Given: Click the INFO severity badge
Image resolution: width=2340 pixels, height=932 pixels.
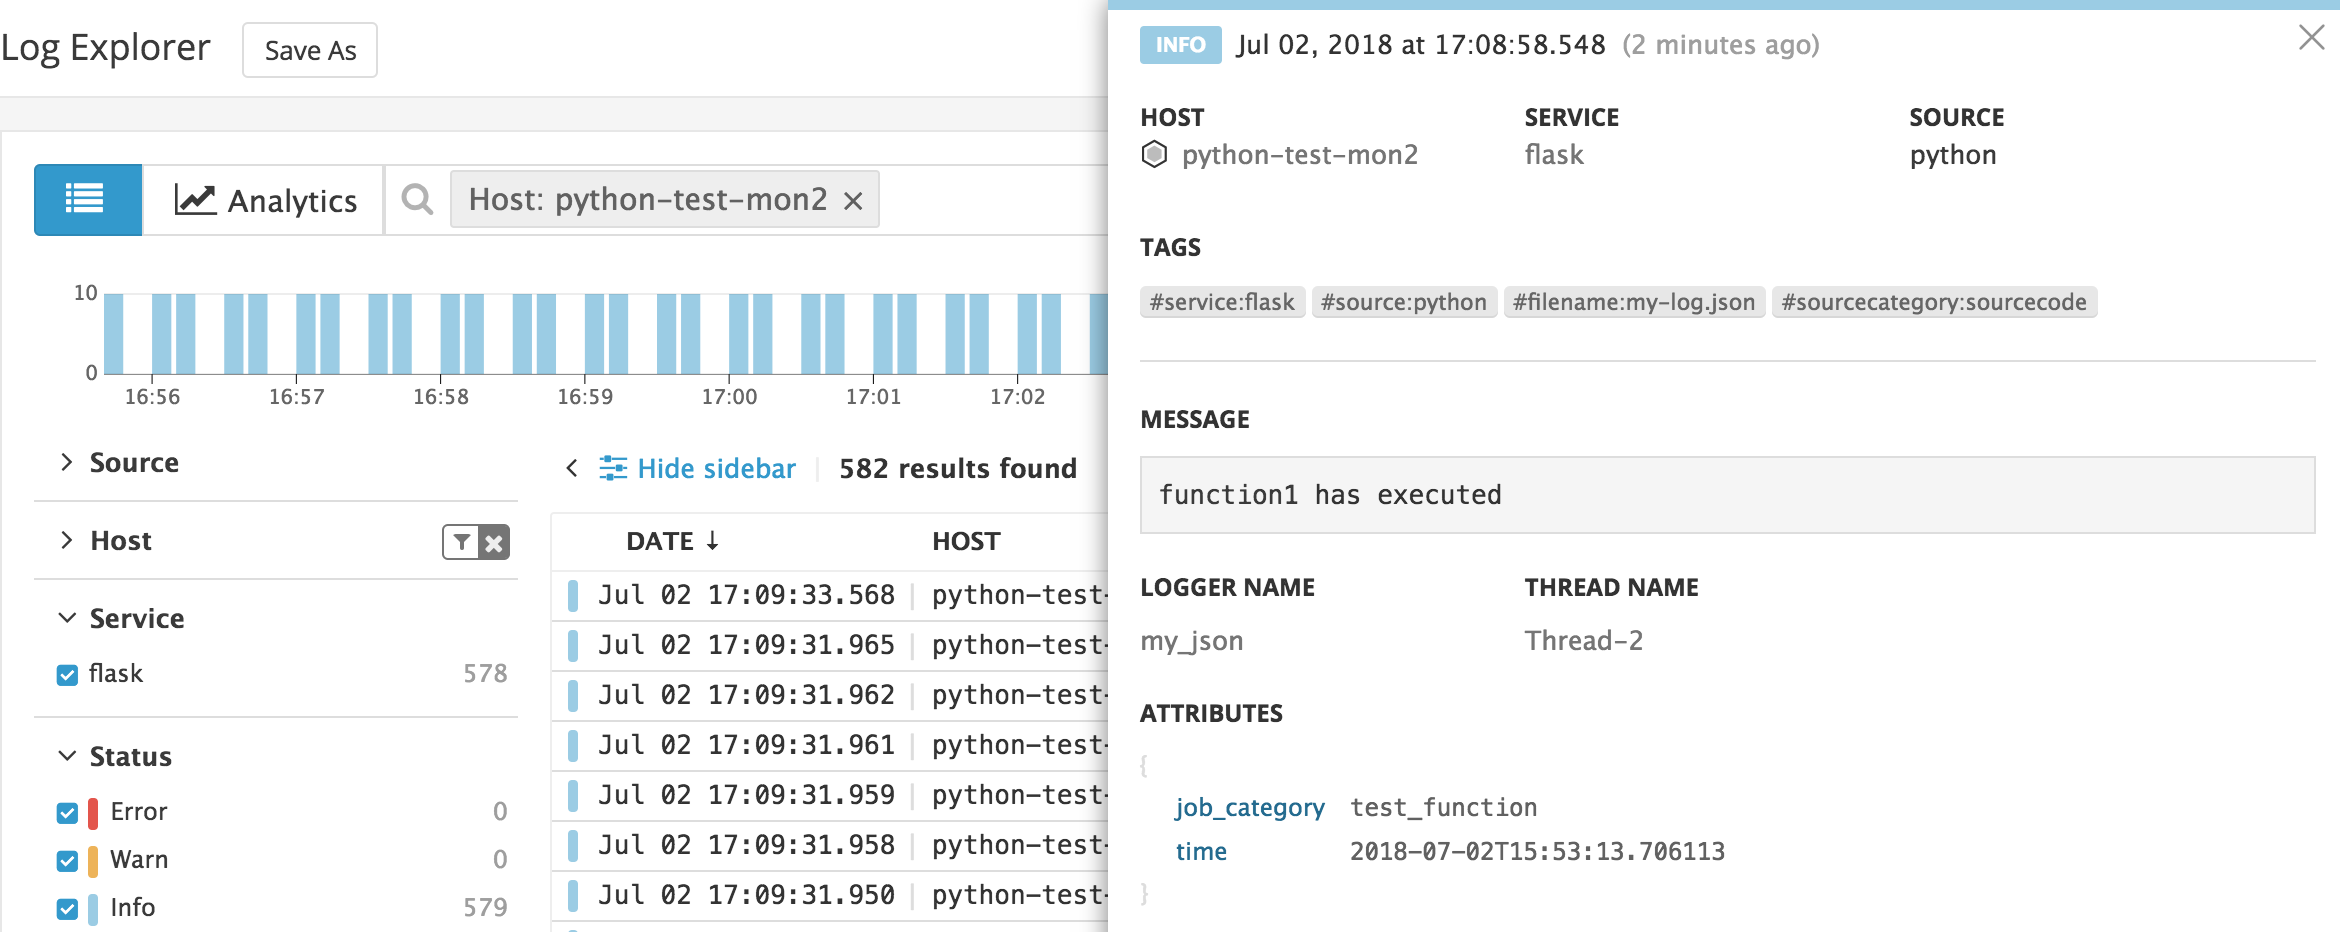Looking at the screenshot, I should point(1180,45).
